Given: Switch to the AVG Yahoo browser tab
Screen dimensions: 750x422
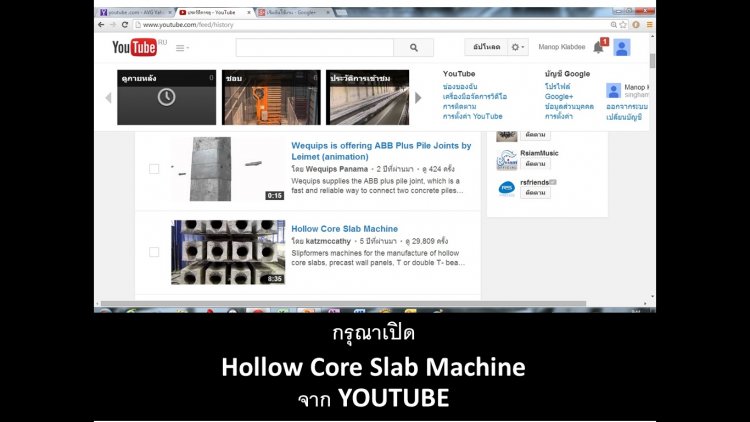Looking at the screenshot, I should pos(135,12).
